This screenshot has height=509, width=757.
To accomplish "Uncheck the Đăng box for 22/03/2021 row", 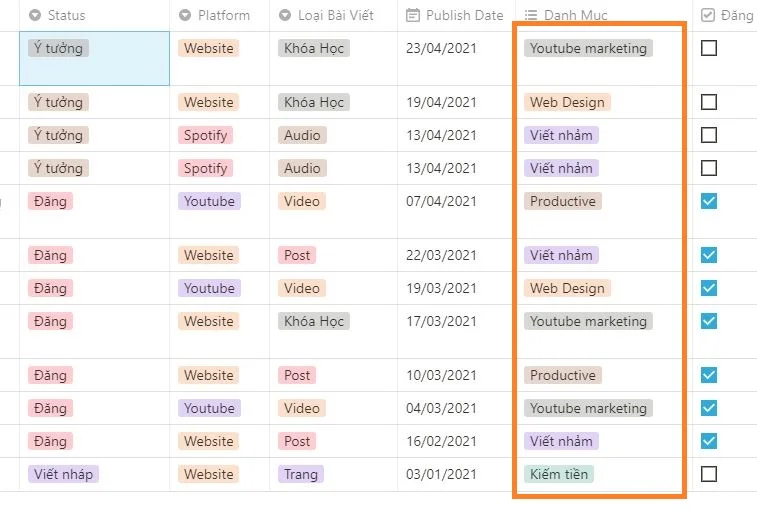I will [x=709, y=255].
